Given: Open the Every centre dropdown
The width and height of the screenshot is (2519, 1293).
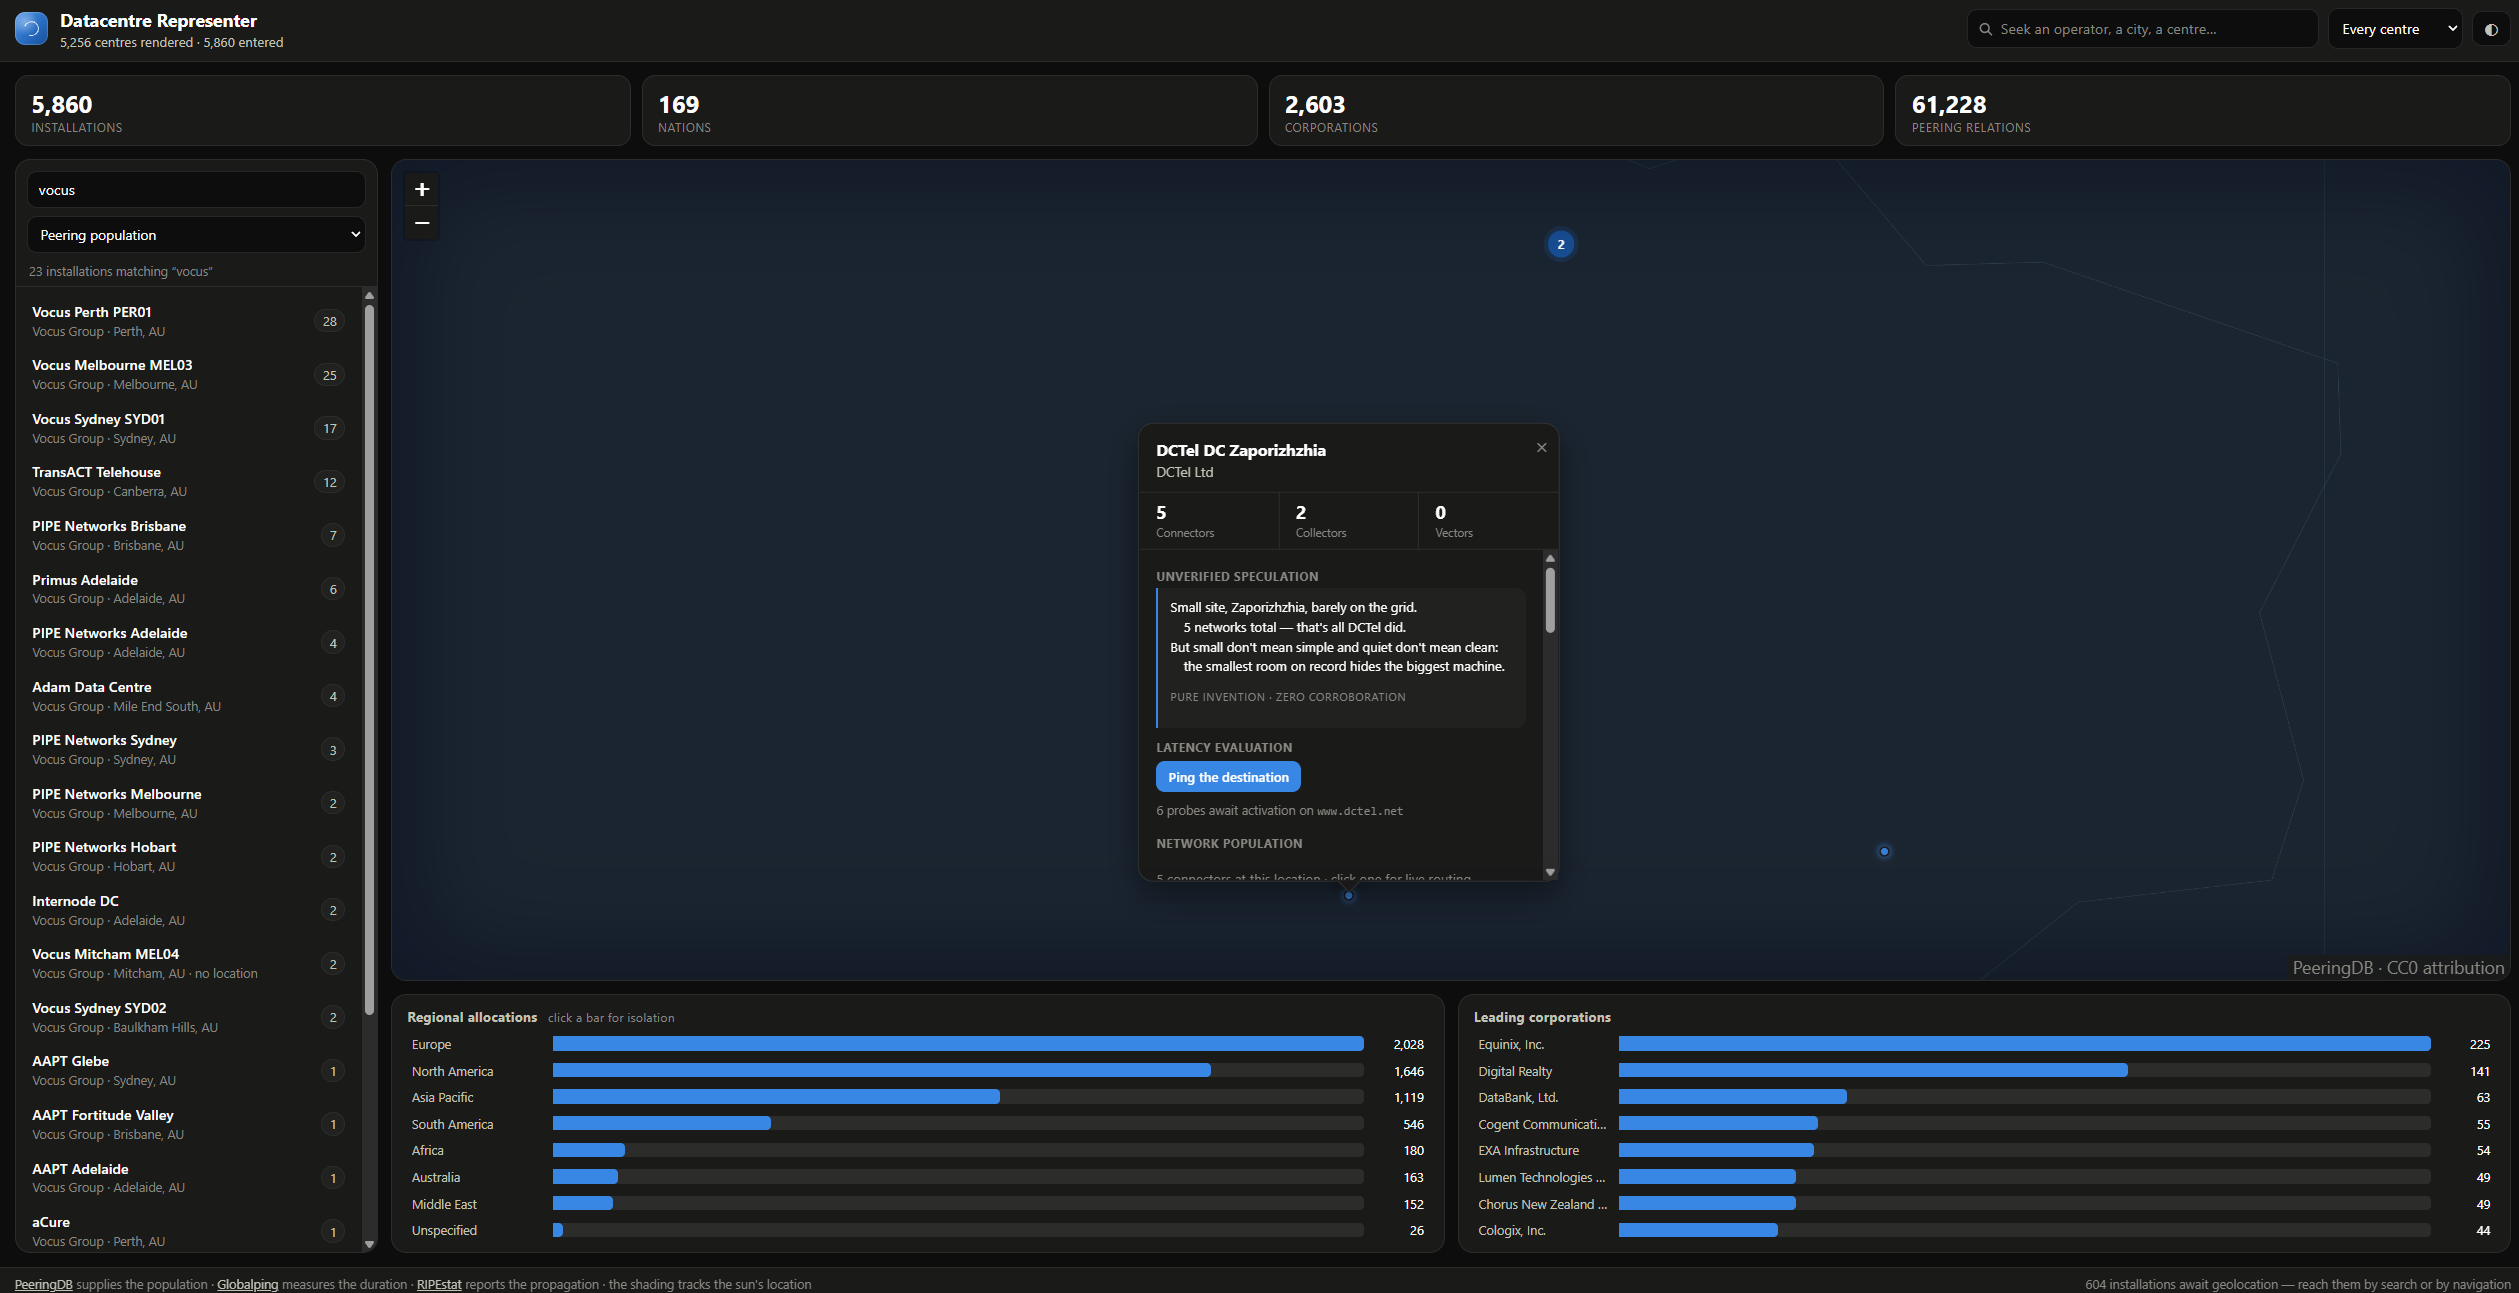Looking at the screenshot, I should pos(2395,29).
